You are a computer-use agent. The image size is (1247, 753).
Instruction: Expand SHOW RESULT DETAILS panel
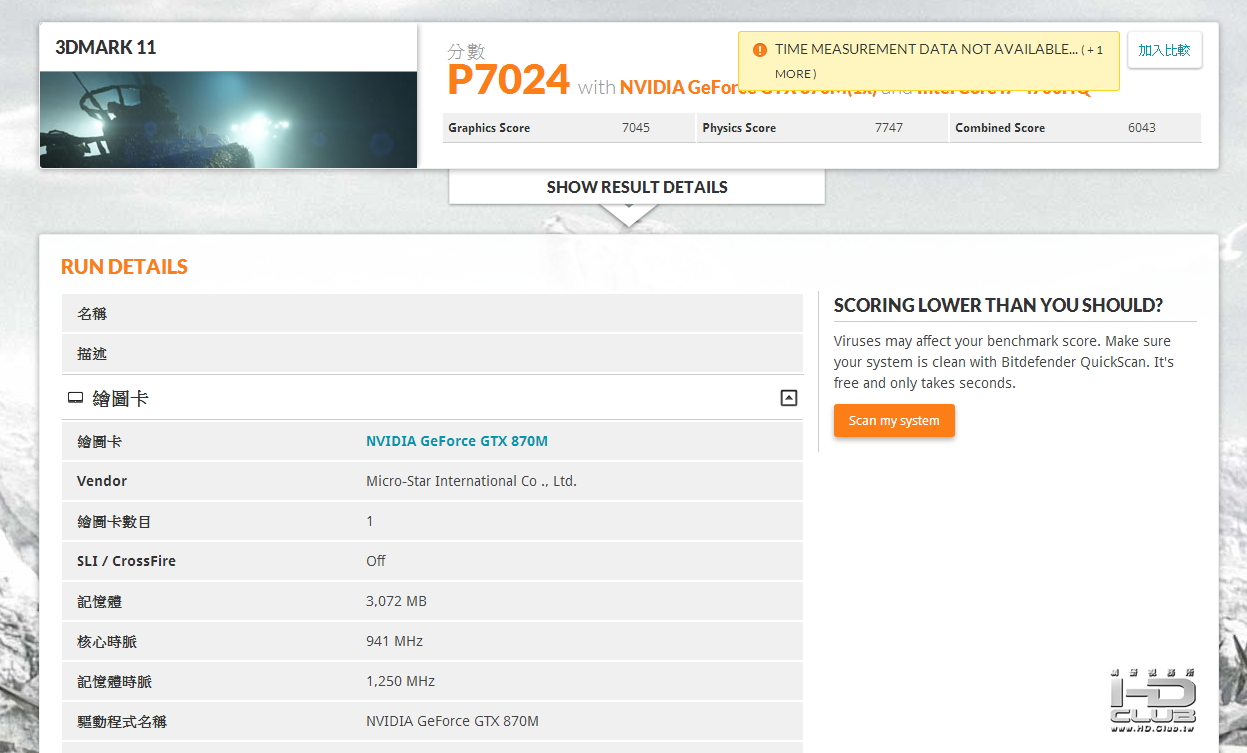coord(637,187)
